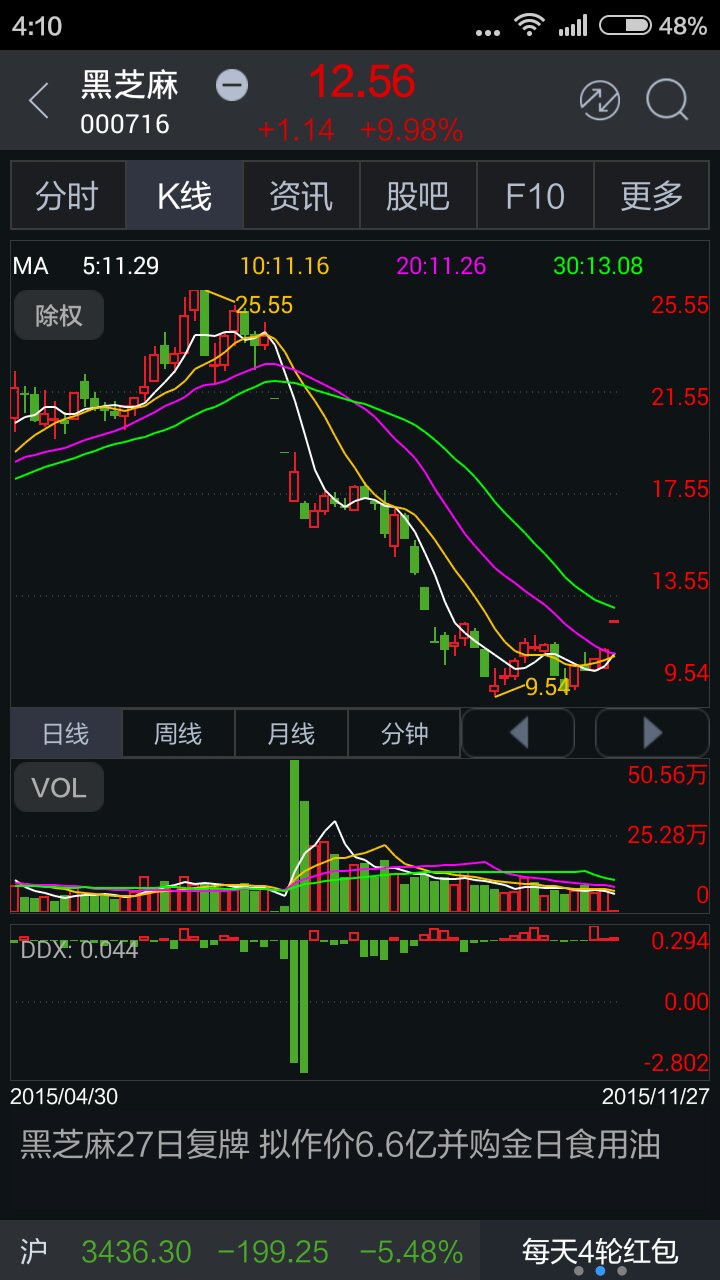Tap the 50.56万 volume axis label
720x1280 pixels.
[667, 775]
